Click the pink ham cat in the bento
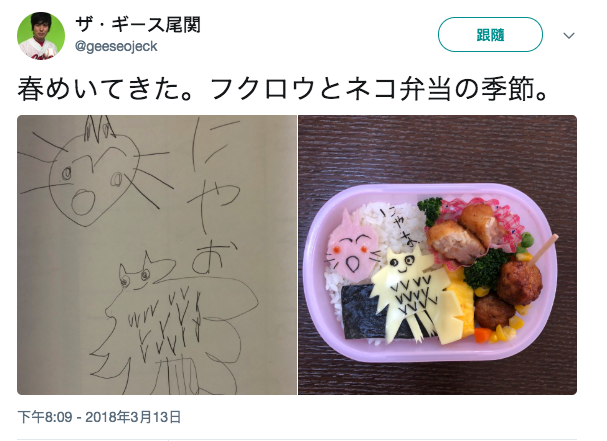607x441 pixels. click(x=352, y=248)
